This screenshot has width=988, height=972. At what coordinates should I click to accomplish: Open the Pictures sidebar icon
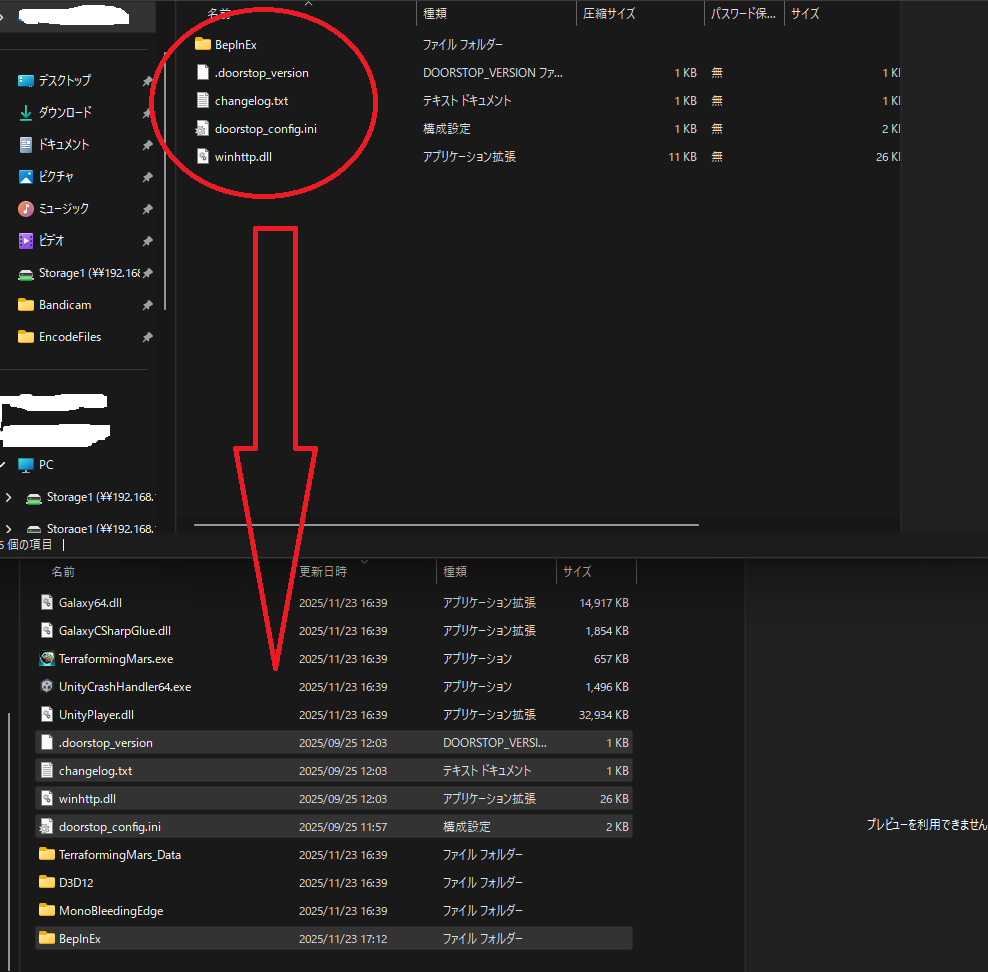pos(26,177)
